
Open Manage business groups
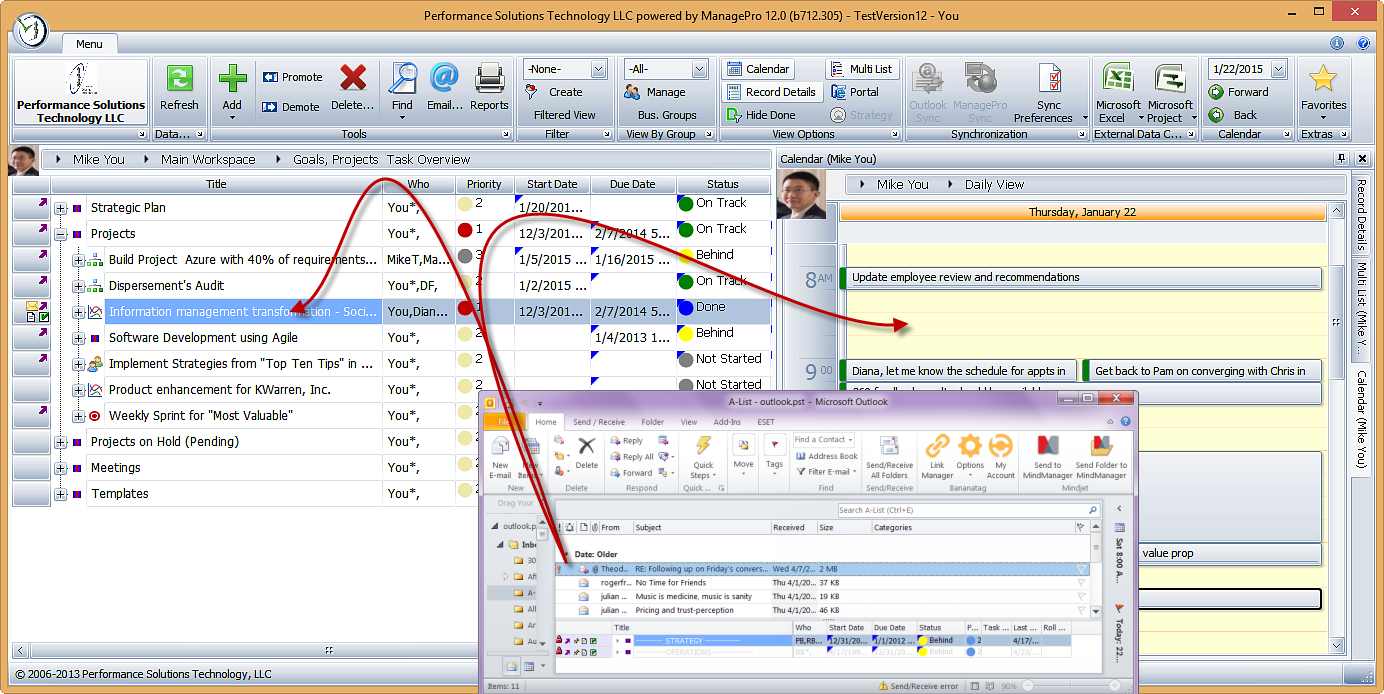tap(655, 92)
